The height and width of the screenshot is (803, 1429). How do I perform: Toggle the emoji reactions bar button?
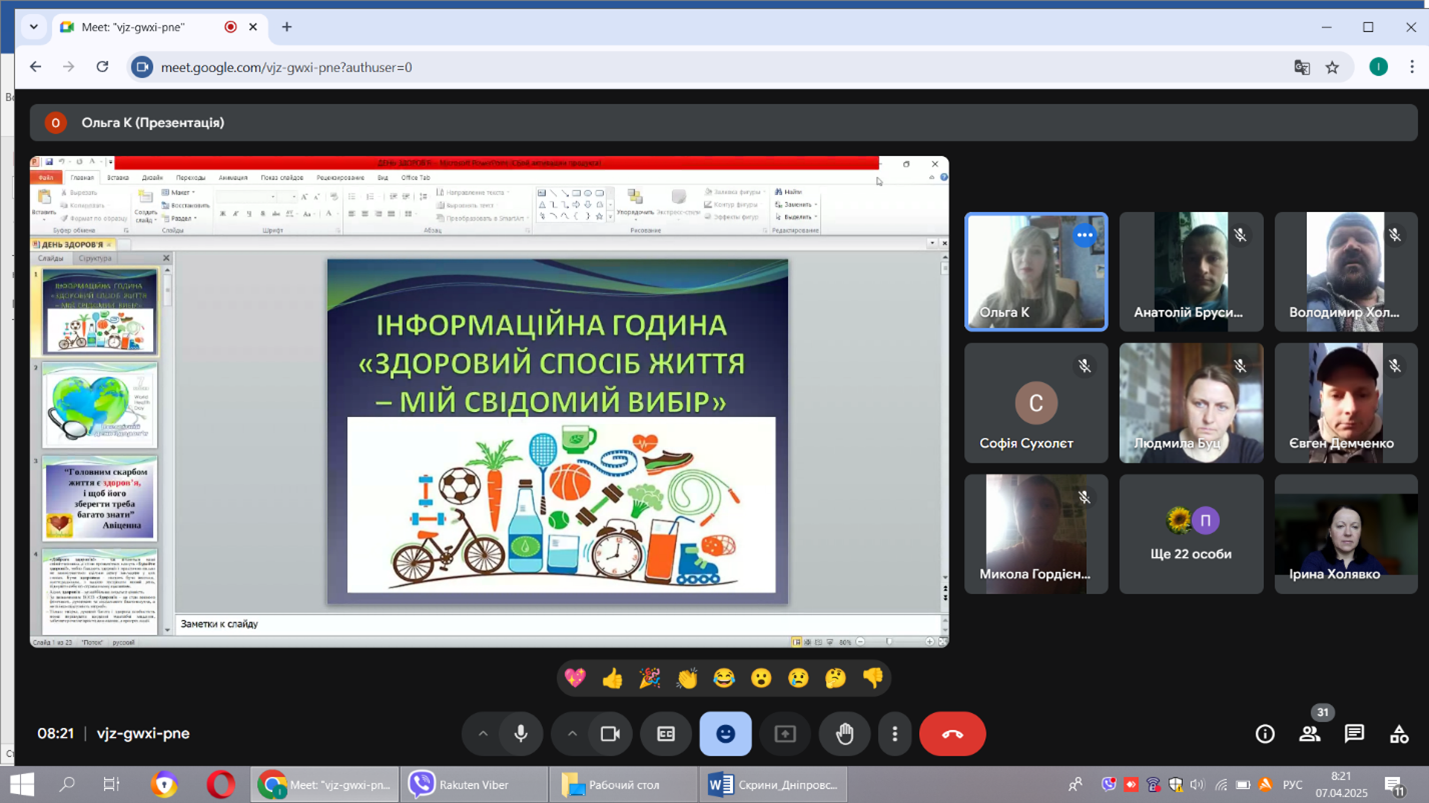(725, 734)
